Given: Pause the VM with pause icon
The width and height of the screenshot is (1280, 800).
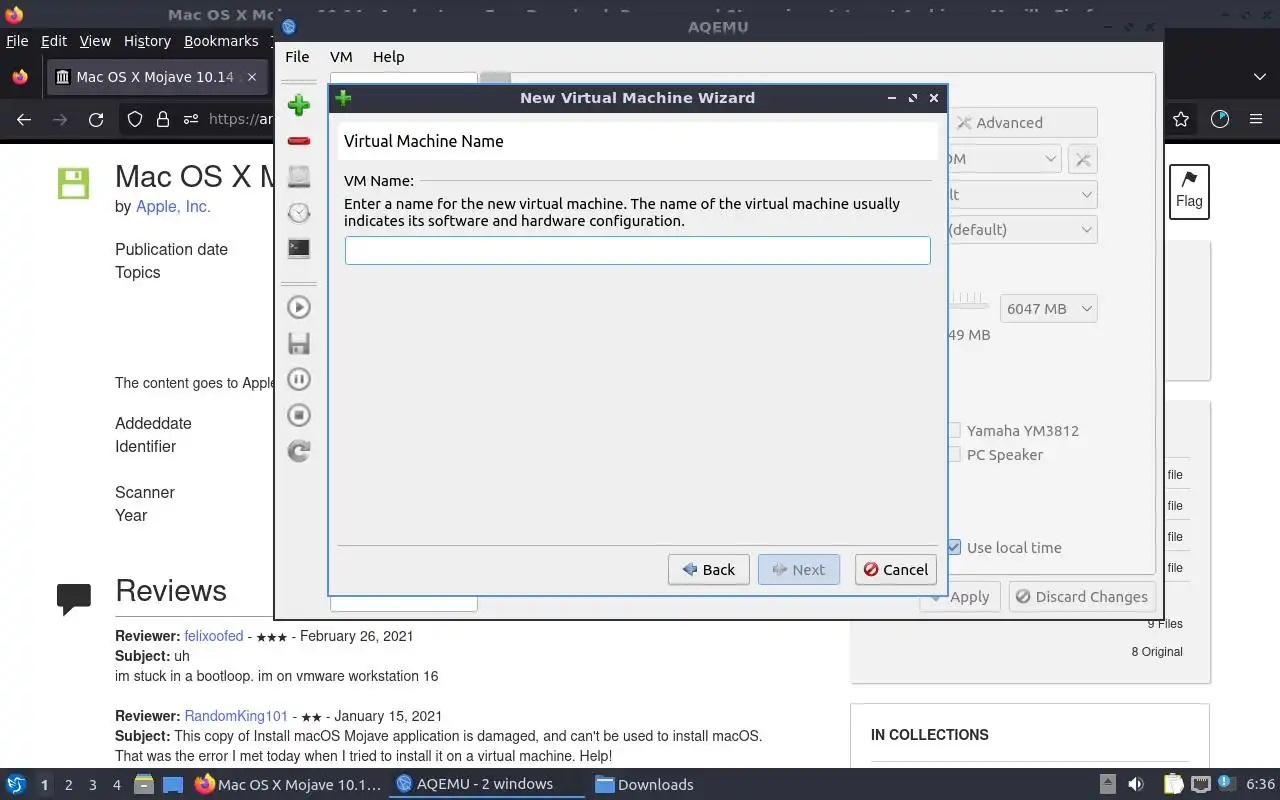Looking at the screenshot, I should pos(298,379).
